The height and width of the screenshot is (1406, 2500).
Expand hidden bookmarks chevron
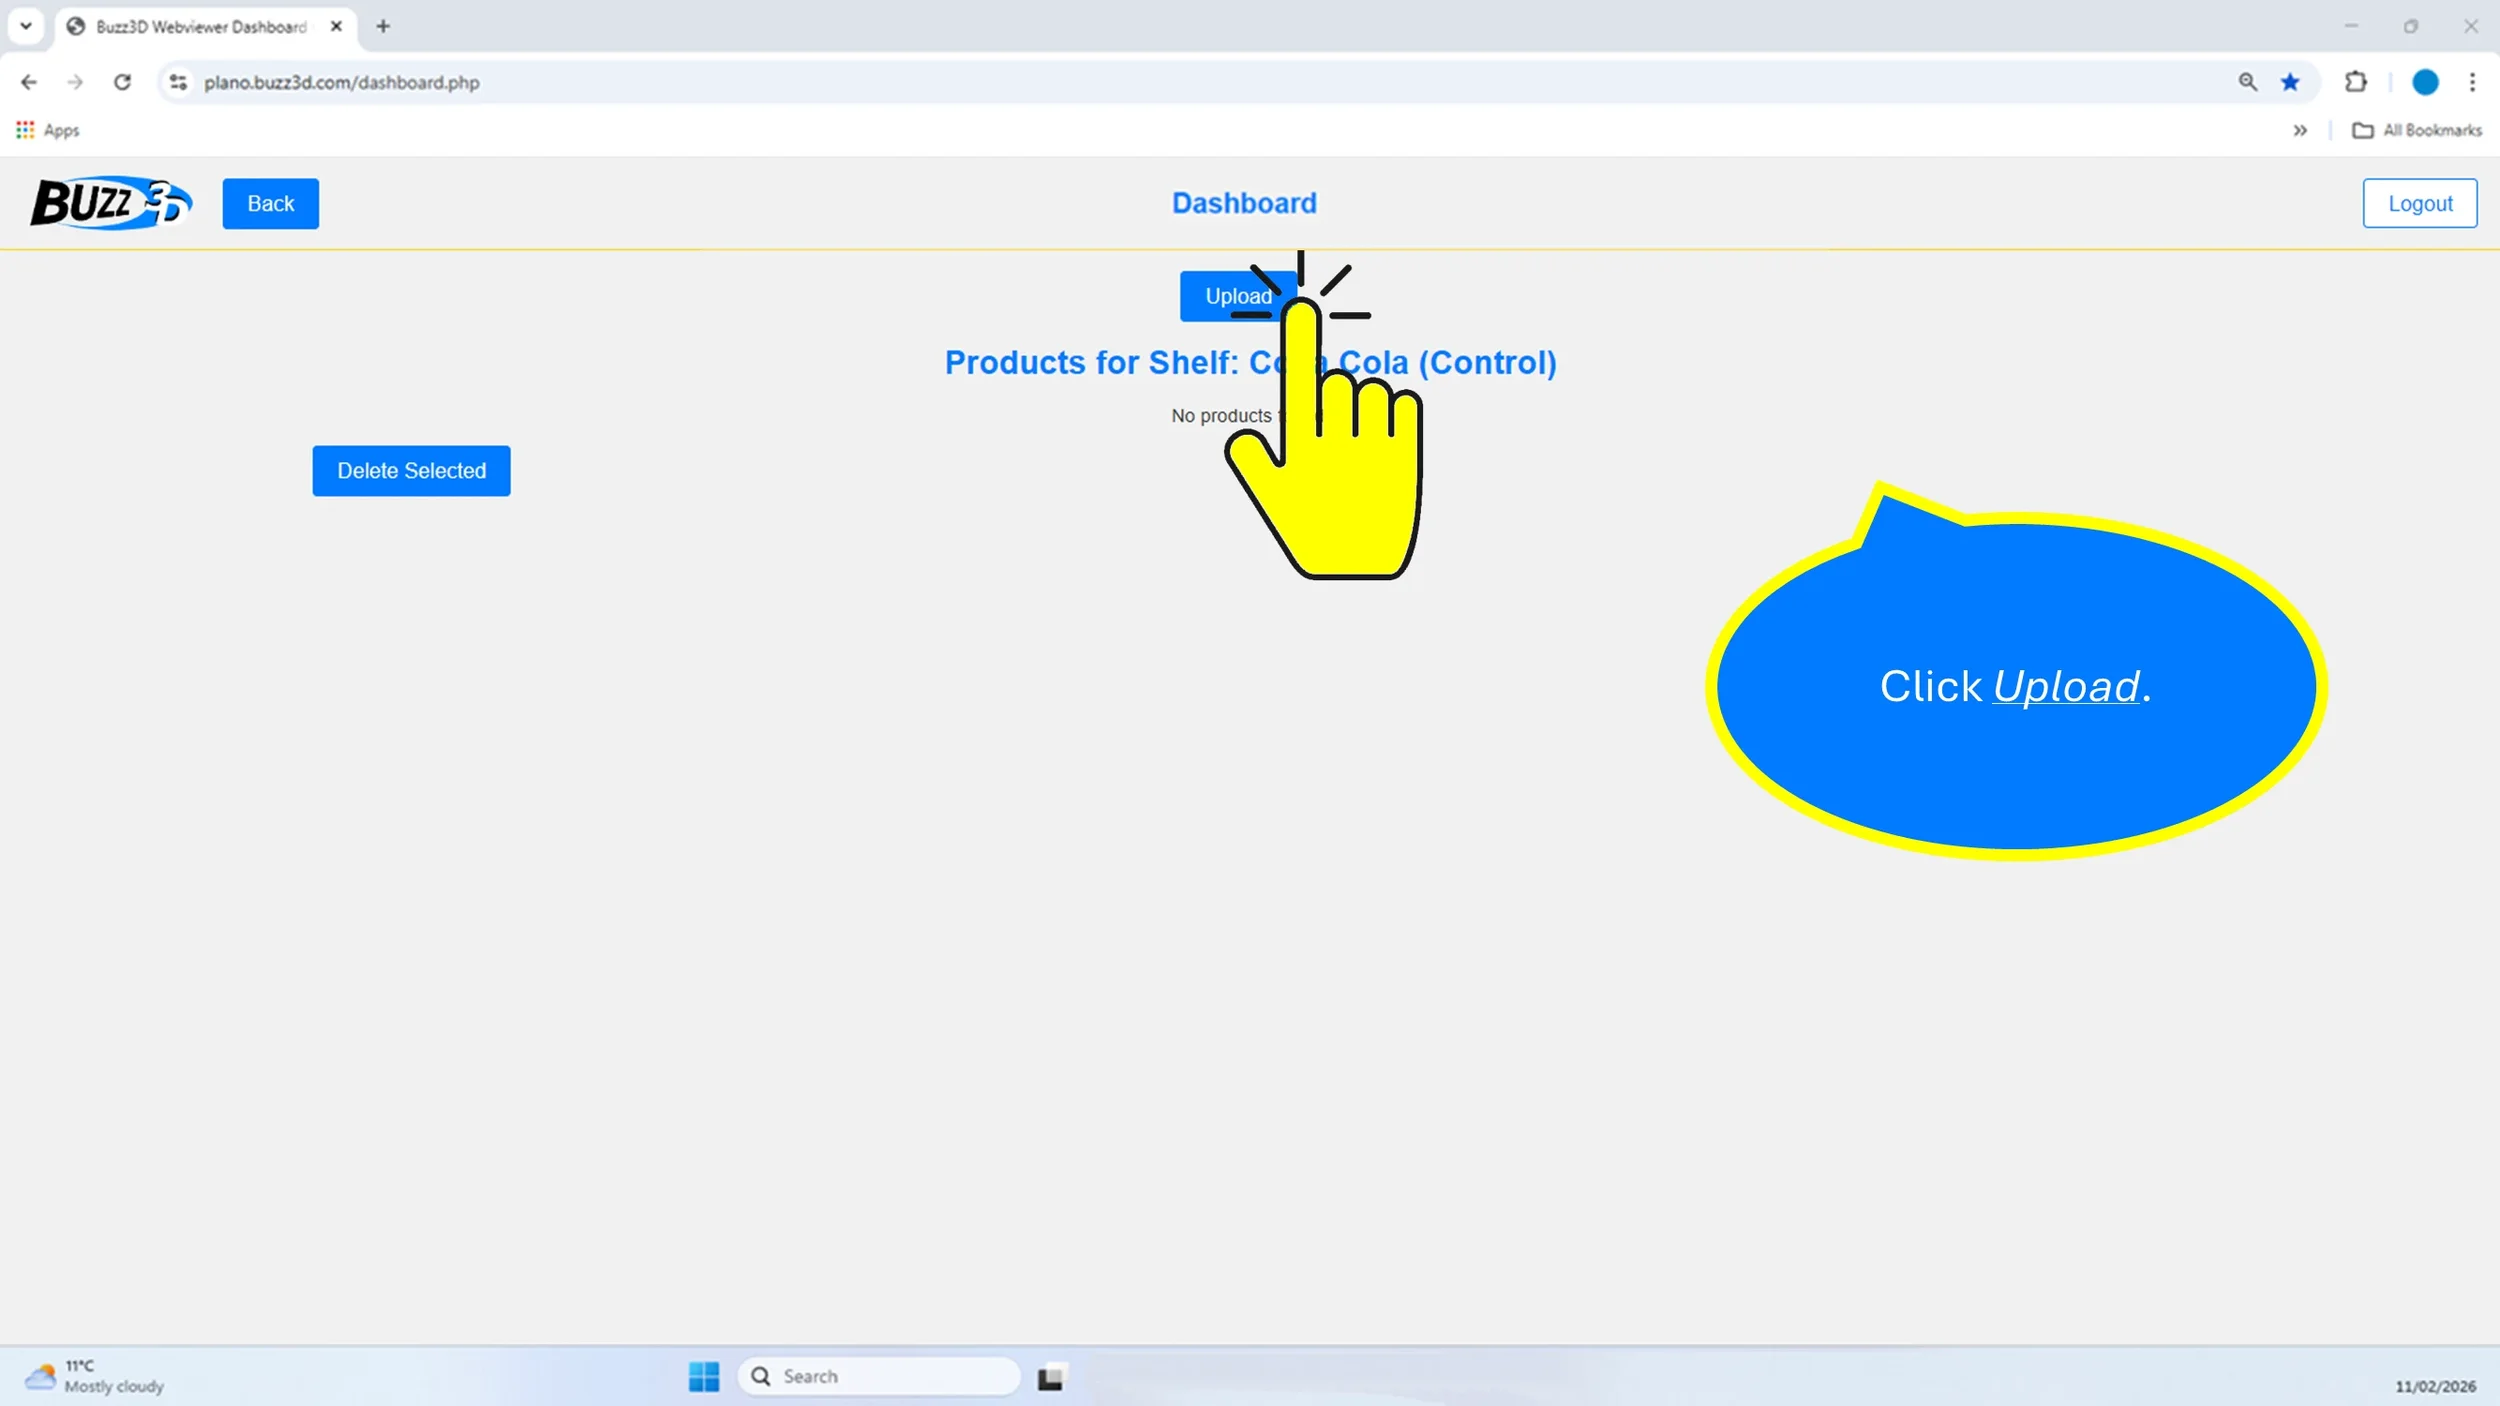[x=2300, y=130]
